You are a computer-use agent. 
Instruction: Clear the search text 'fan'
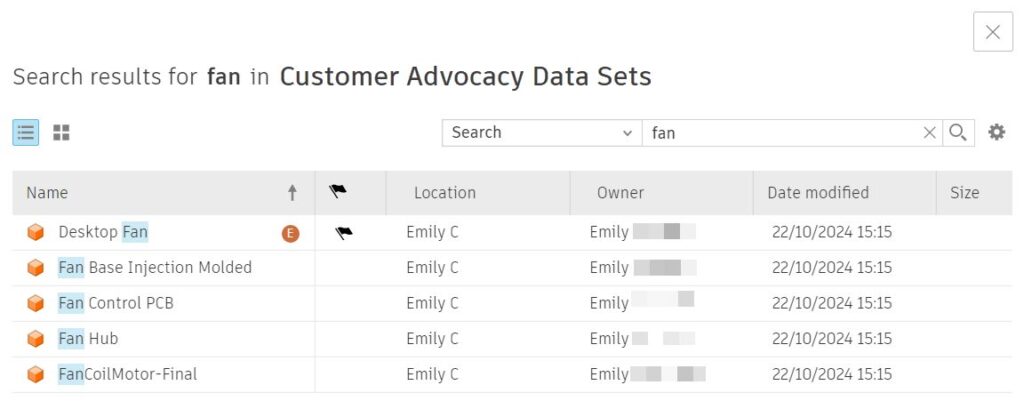point(929,132)
